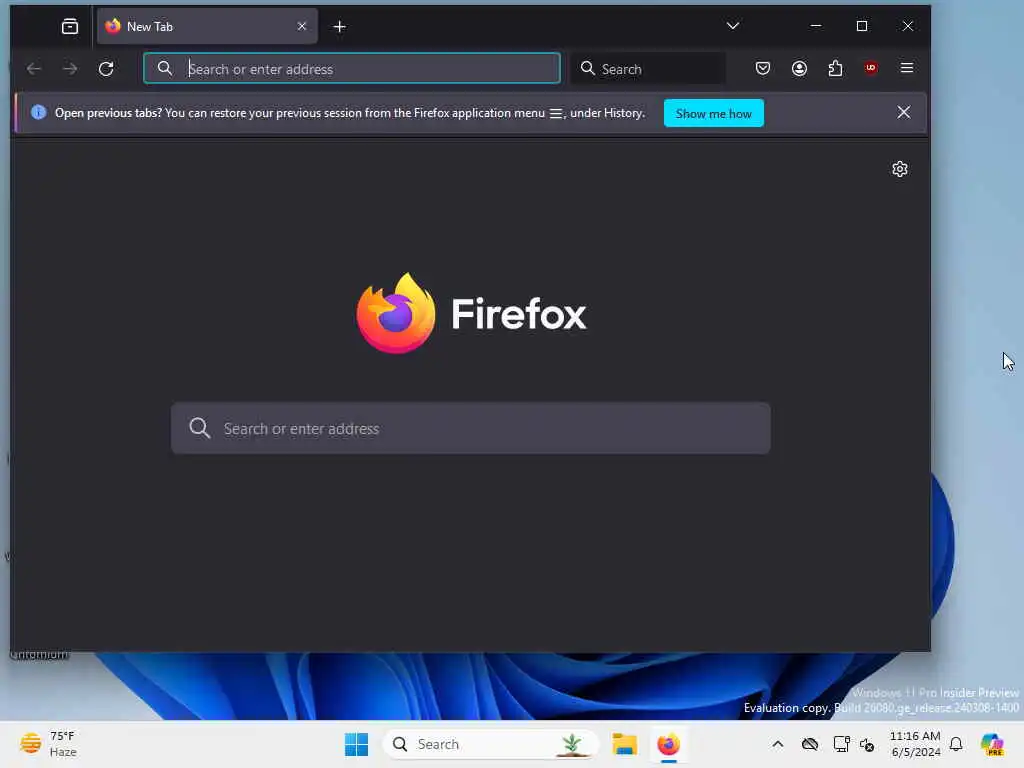Click the taskbar Search box
The width and height of the screenshot is (1024, 768).
pyautogui.click(x=490, y=744)
